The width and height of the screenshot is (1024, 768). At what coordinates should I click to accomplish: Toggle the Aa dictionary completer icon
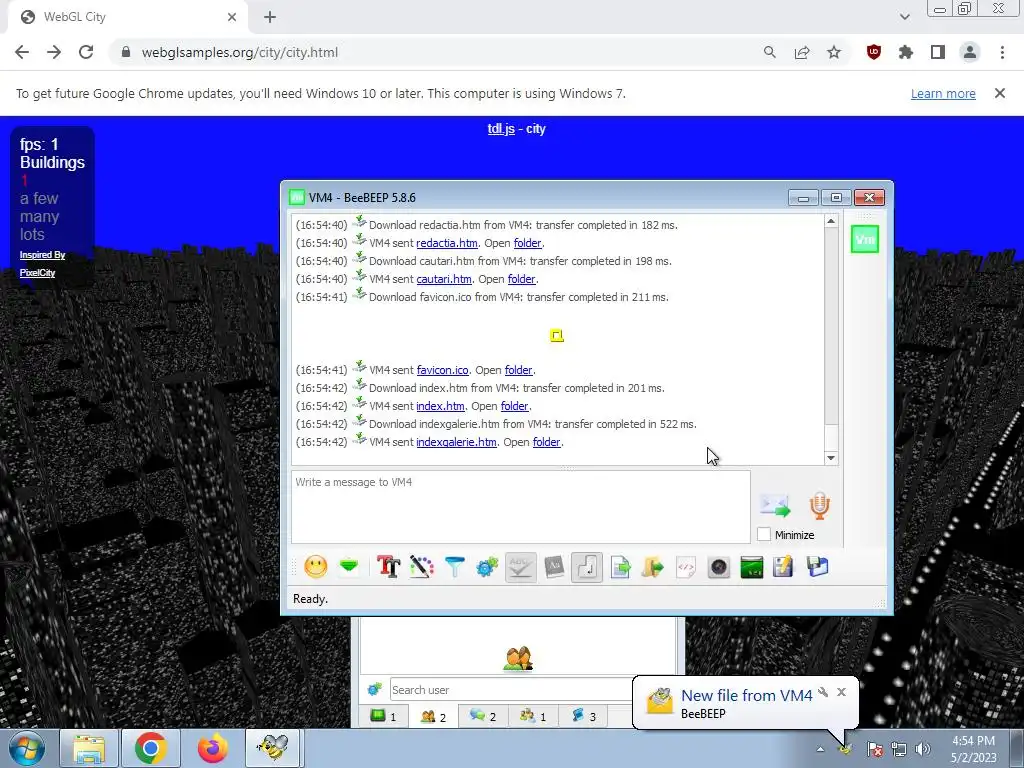(x=554, y=566)
